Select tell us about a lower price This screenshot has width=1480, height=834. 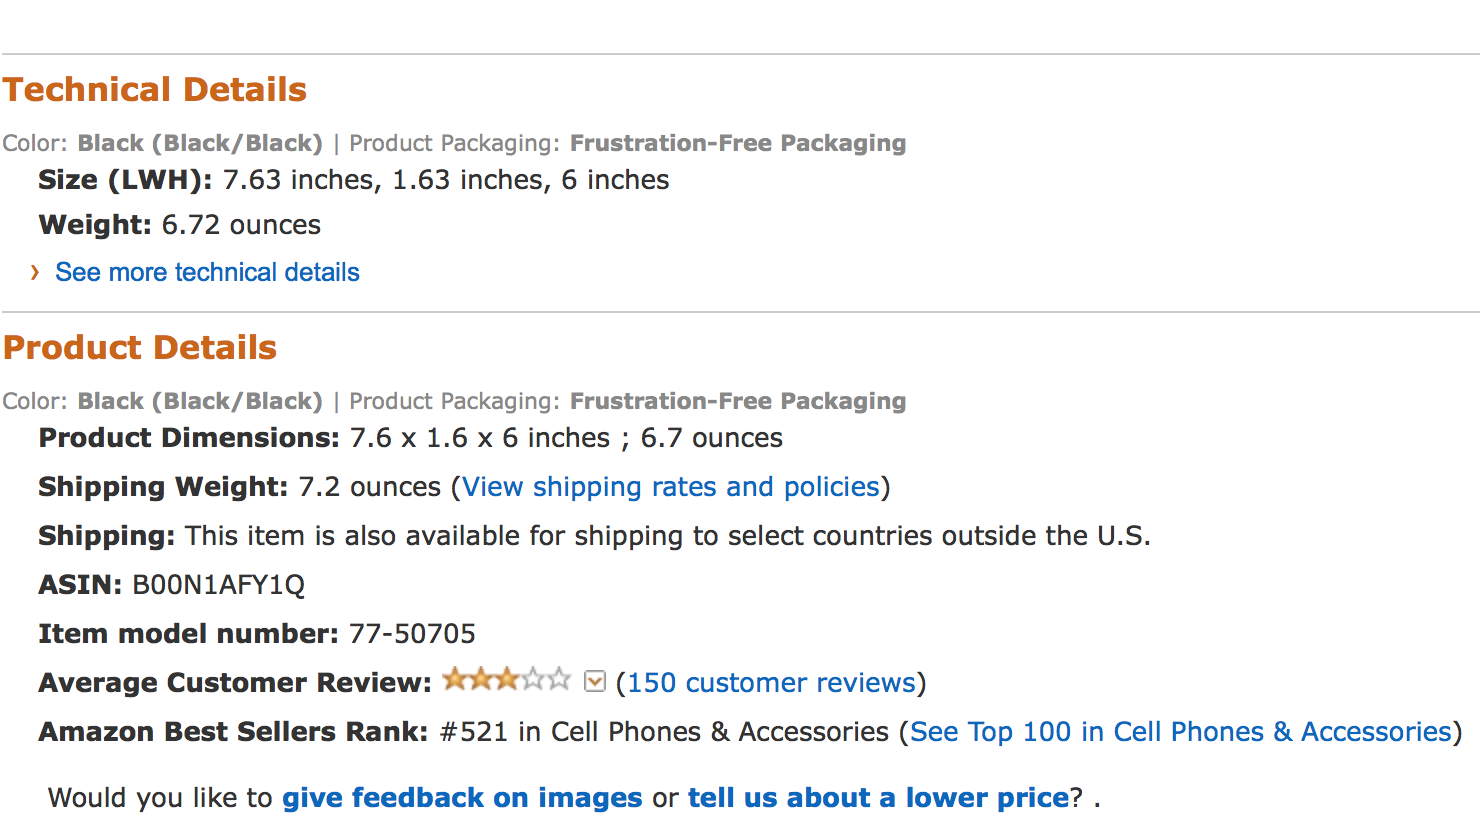[x=879, y=798]
